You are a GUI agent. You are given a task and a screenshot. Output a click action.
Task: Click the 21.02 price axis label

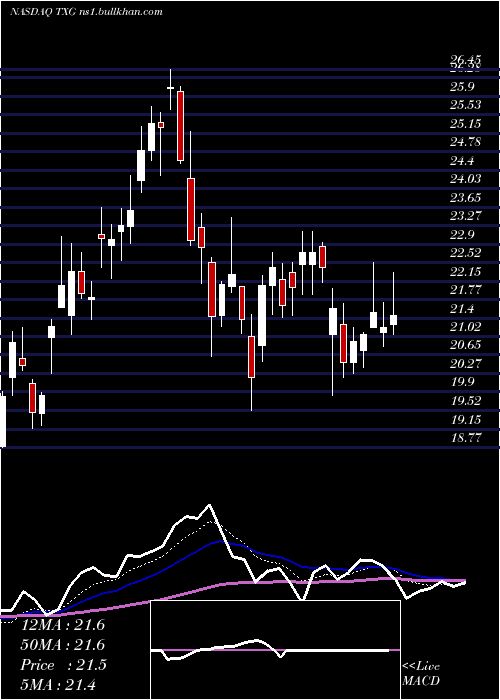466,327
